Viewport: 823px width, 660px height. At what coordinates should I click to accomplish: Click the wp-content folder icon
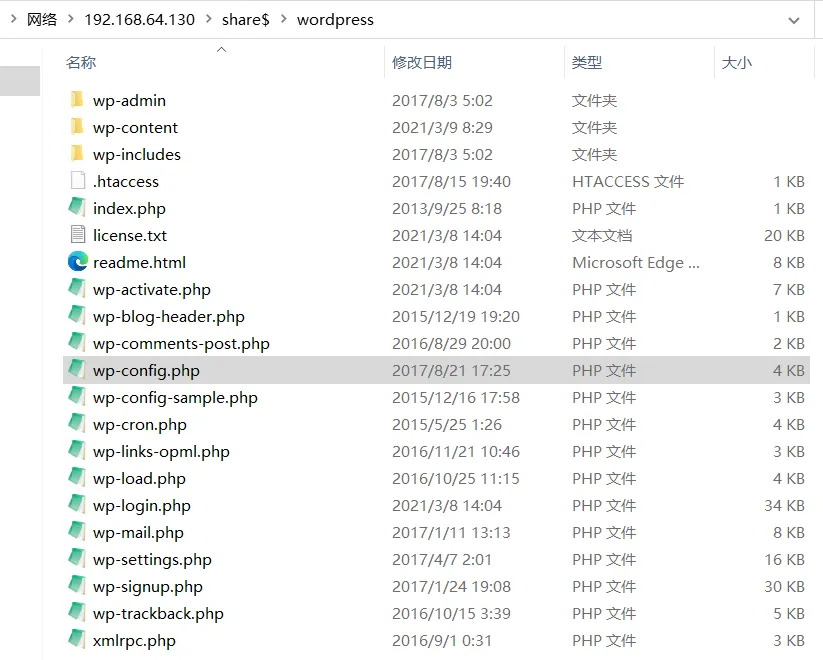[x=77, y=127]
